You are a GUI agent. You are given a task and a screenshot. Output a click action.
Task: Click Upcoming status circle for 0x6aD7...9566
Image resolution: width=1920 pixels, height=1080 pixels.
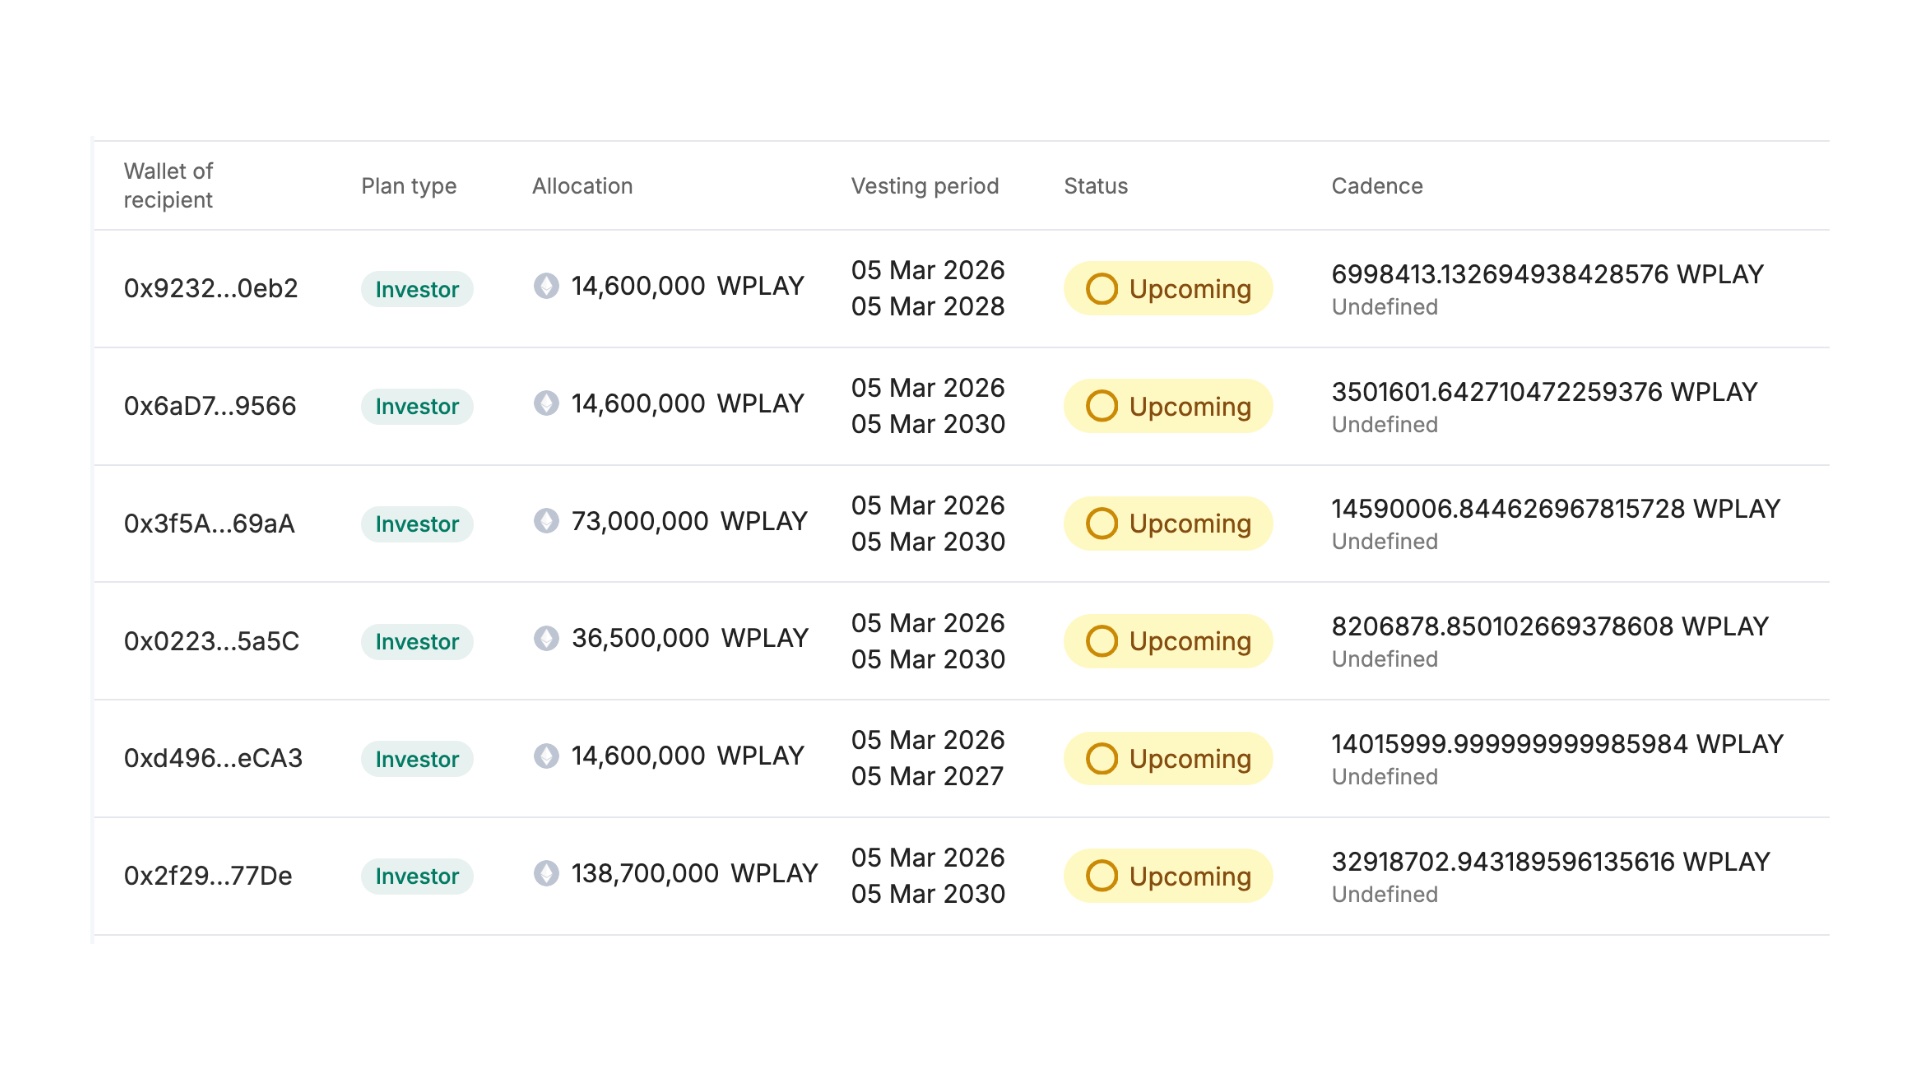click(x=1102, y=406)
